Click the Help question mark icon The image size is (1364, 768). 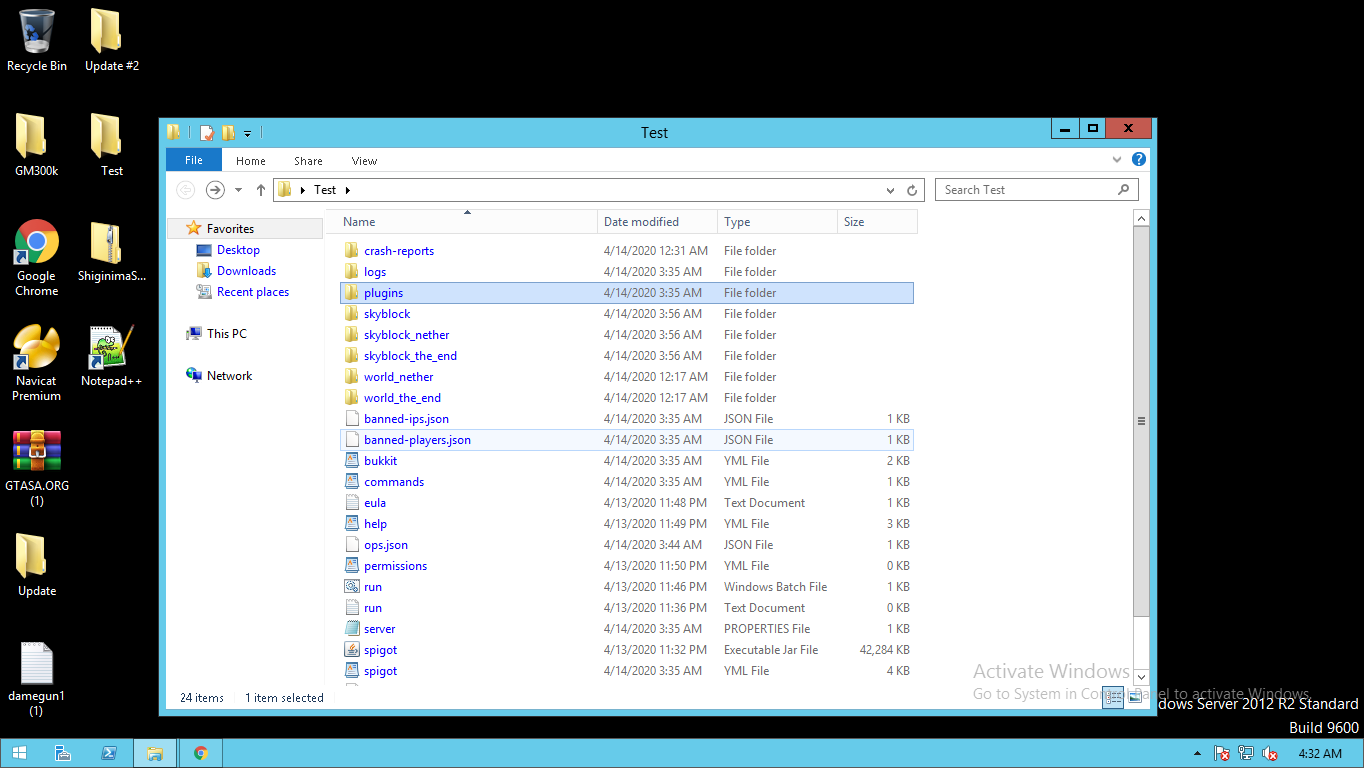point(1138,160)
